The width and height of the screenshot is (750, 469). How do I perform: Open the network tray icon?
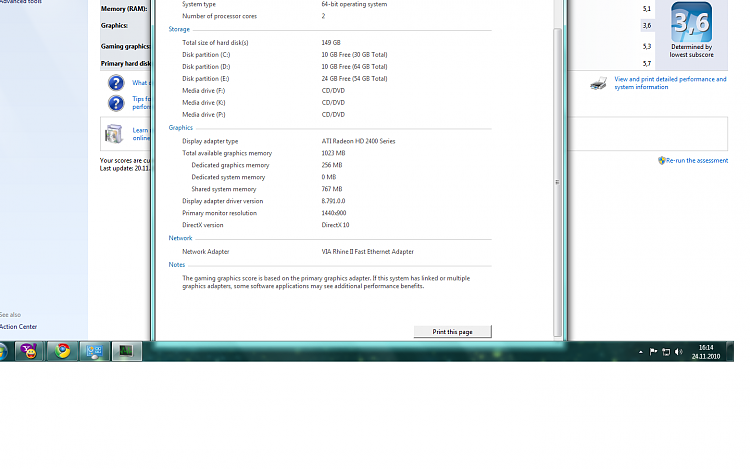tap(666, 352)
